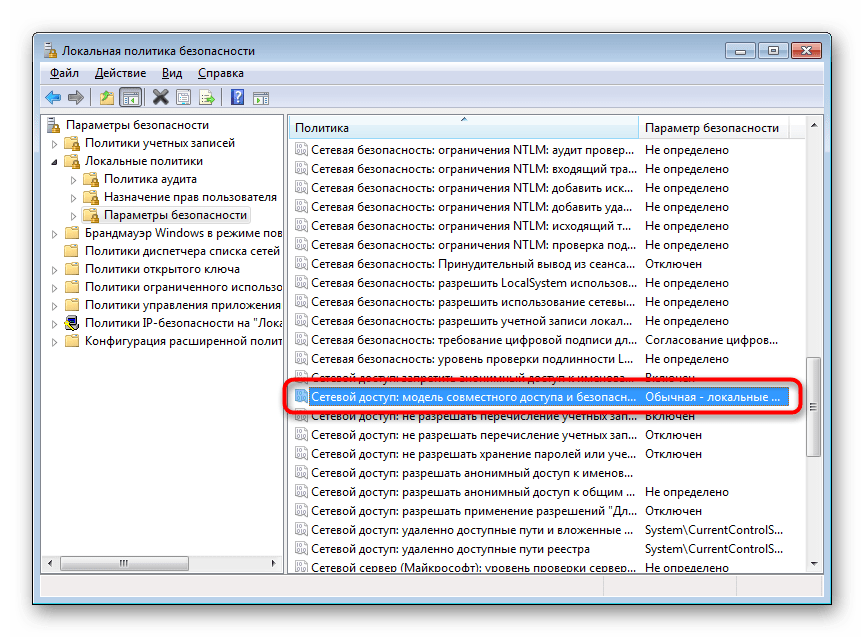Expand the Политики учетных записей node
This screenshot has width=864, height=637.
coord(55,143)
